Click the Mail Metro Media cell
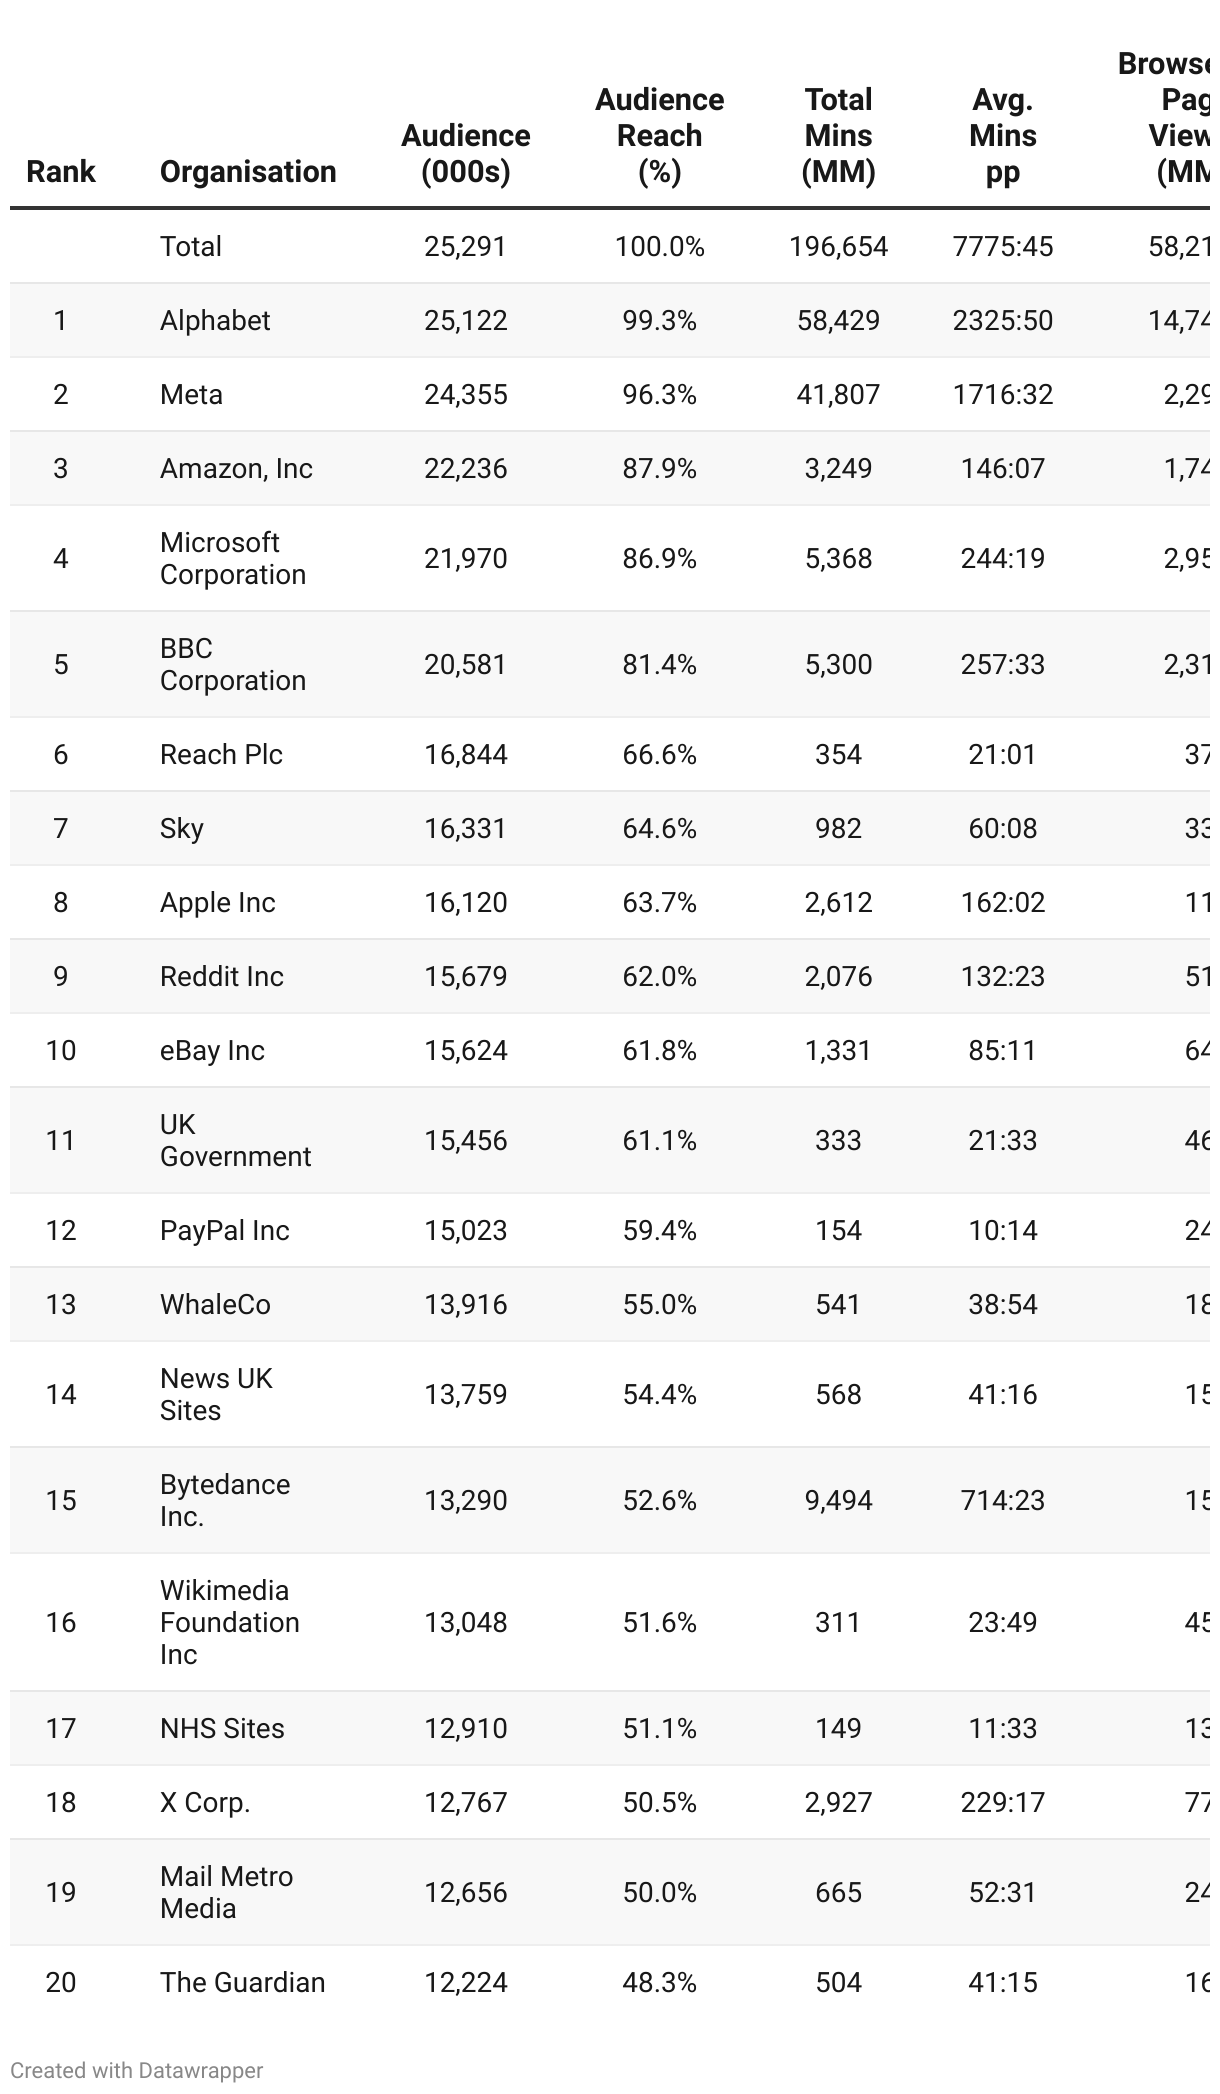Viewport: 1220px width, 2094px height. tap(226, 1892)
